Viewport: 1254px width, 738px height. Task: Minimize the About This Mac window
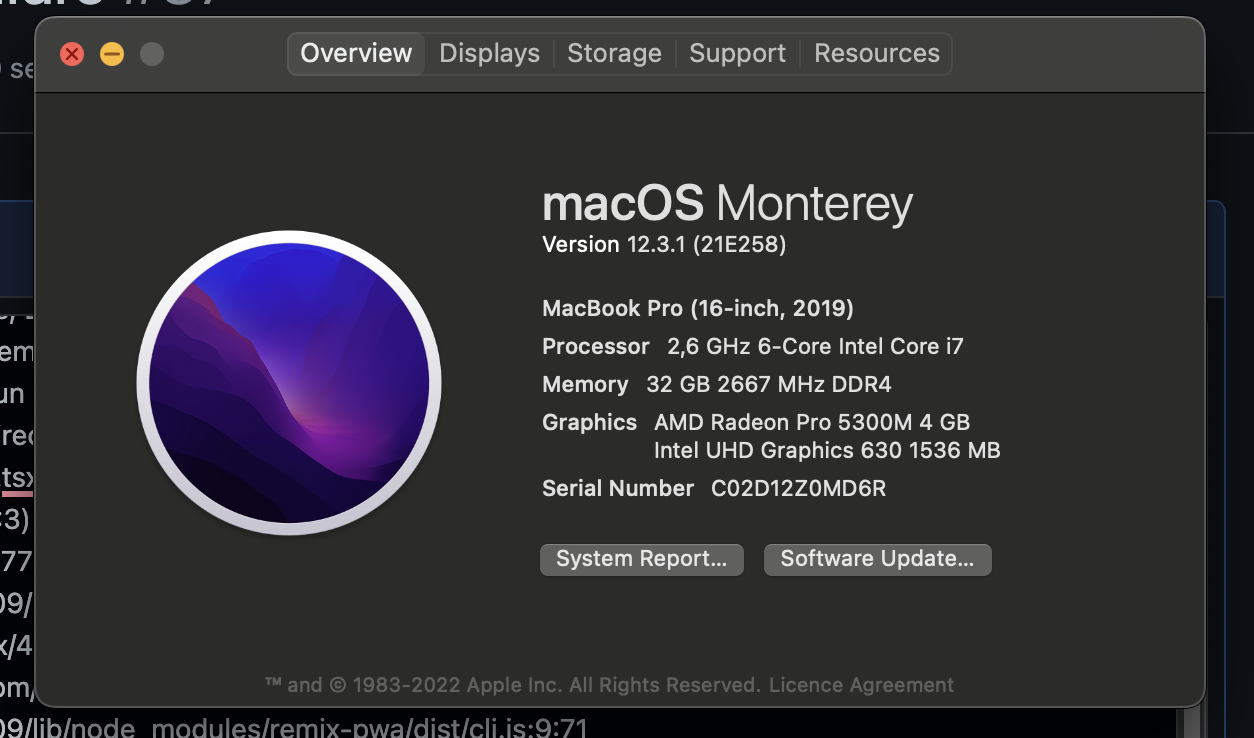pos(112,55)
